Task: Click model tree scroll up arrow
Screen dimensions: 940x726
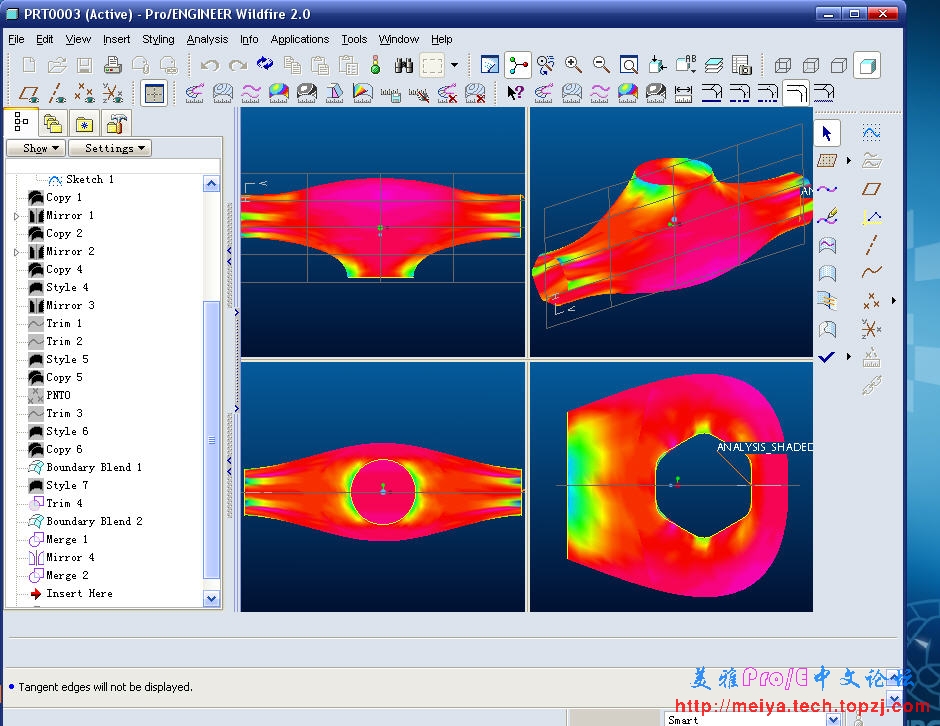Action: (211, 183)
